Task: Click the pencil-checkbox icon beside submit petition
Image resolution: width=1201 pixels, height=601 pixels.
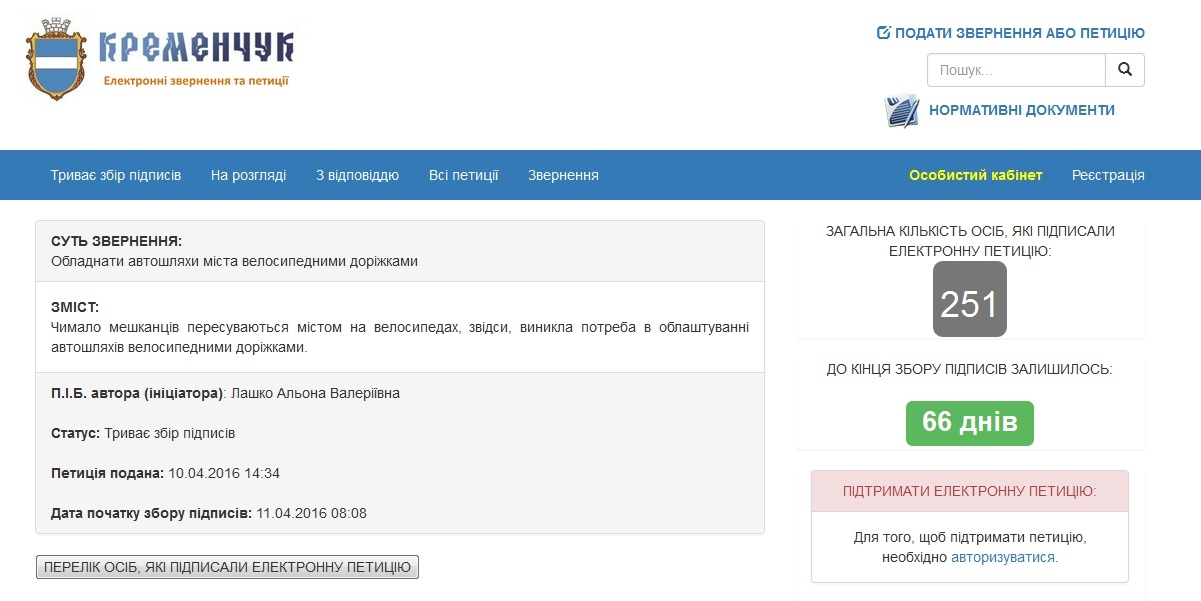Action: click(x=883, y=33)
